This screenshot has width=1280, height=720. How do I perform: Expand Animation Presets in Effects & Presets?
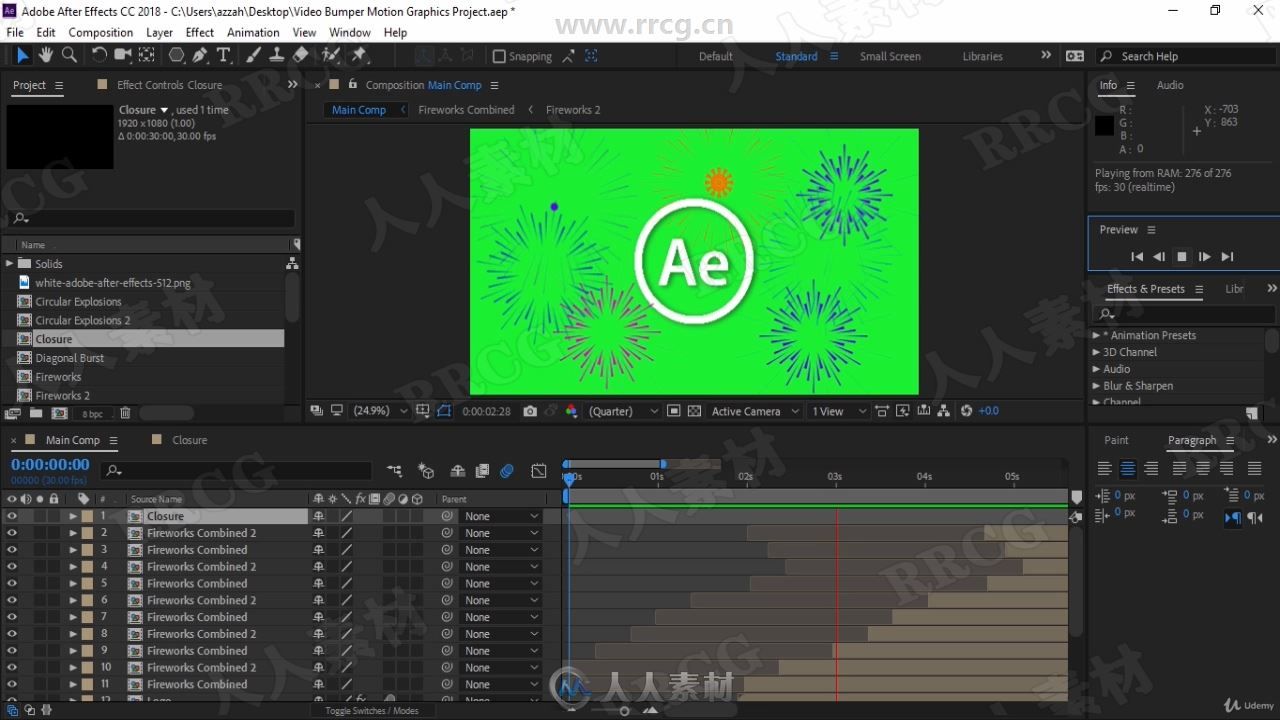pyautogui.click(x=1096, y=336)
